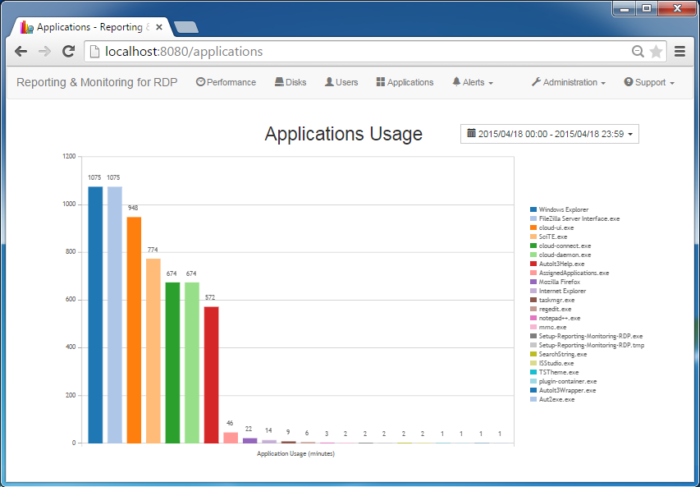Click the light orange SciTE.exe bar labeled 774
Screen dimensions: 700x487
coord(153,351)
